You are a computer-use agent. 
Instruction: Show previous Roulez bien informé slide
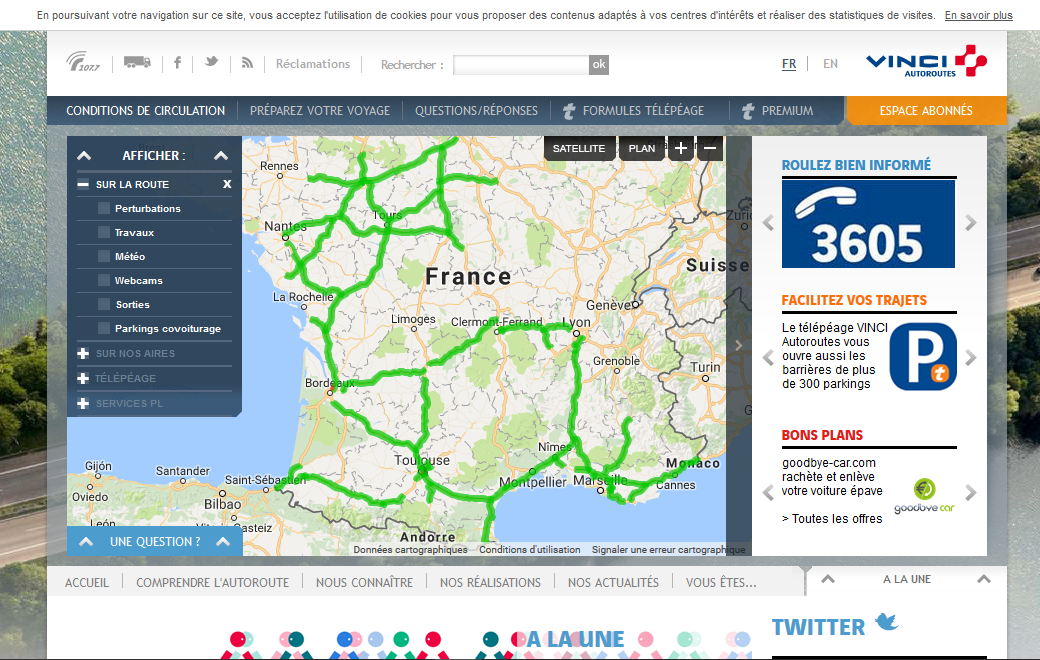768,223
